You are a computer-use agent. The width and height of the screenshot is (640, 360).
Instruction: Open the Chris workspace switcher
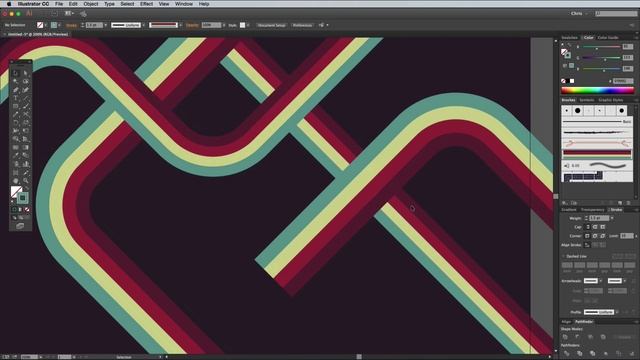point(579,13)
